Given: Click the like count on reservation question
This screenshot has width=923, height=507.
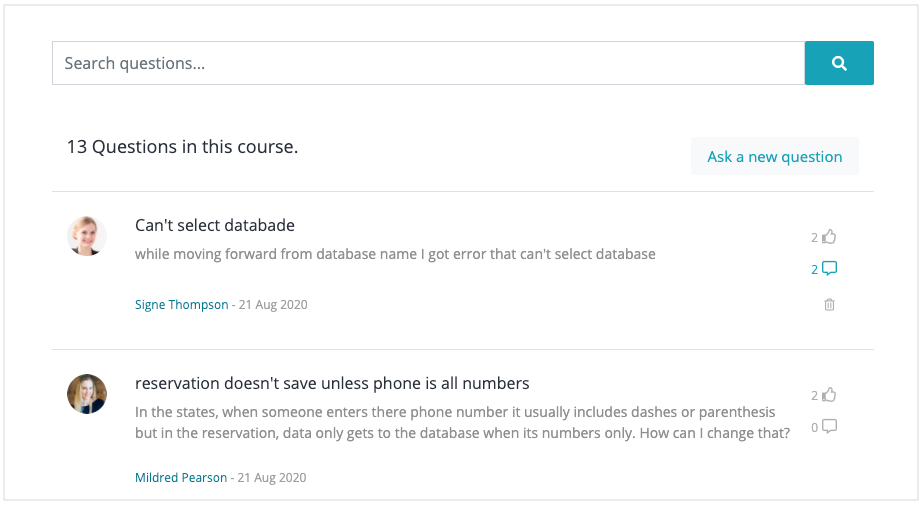Looking at the screenshot, I should (815, 395).
